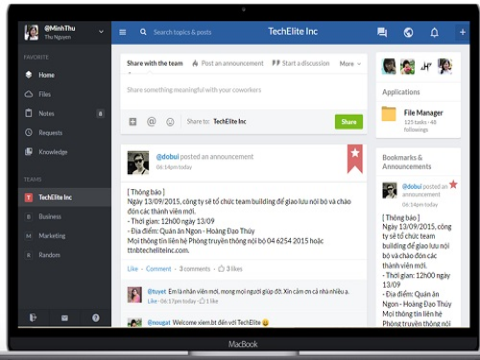Click the 06:14pm today timestamp in post
This screenshot has height=360, width=480.
(x=174, y=167)
